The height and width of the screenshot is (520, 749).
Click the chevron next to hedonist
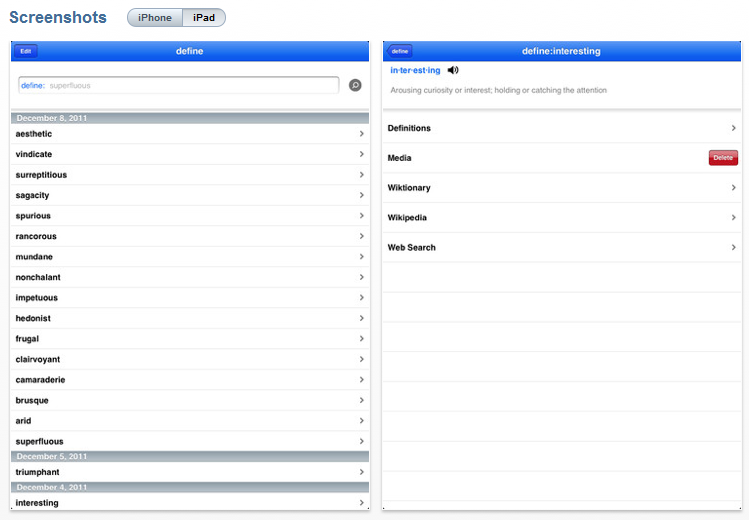(x=361, y=318)
